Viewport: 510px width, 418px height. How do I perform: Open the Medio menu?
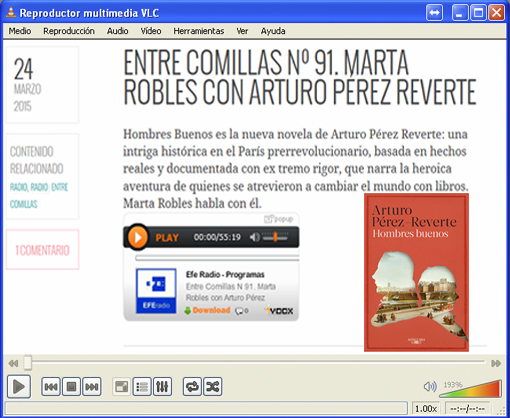tap(20, 31)
